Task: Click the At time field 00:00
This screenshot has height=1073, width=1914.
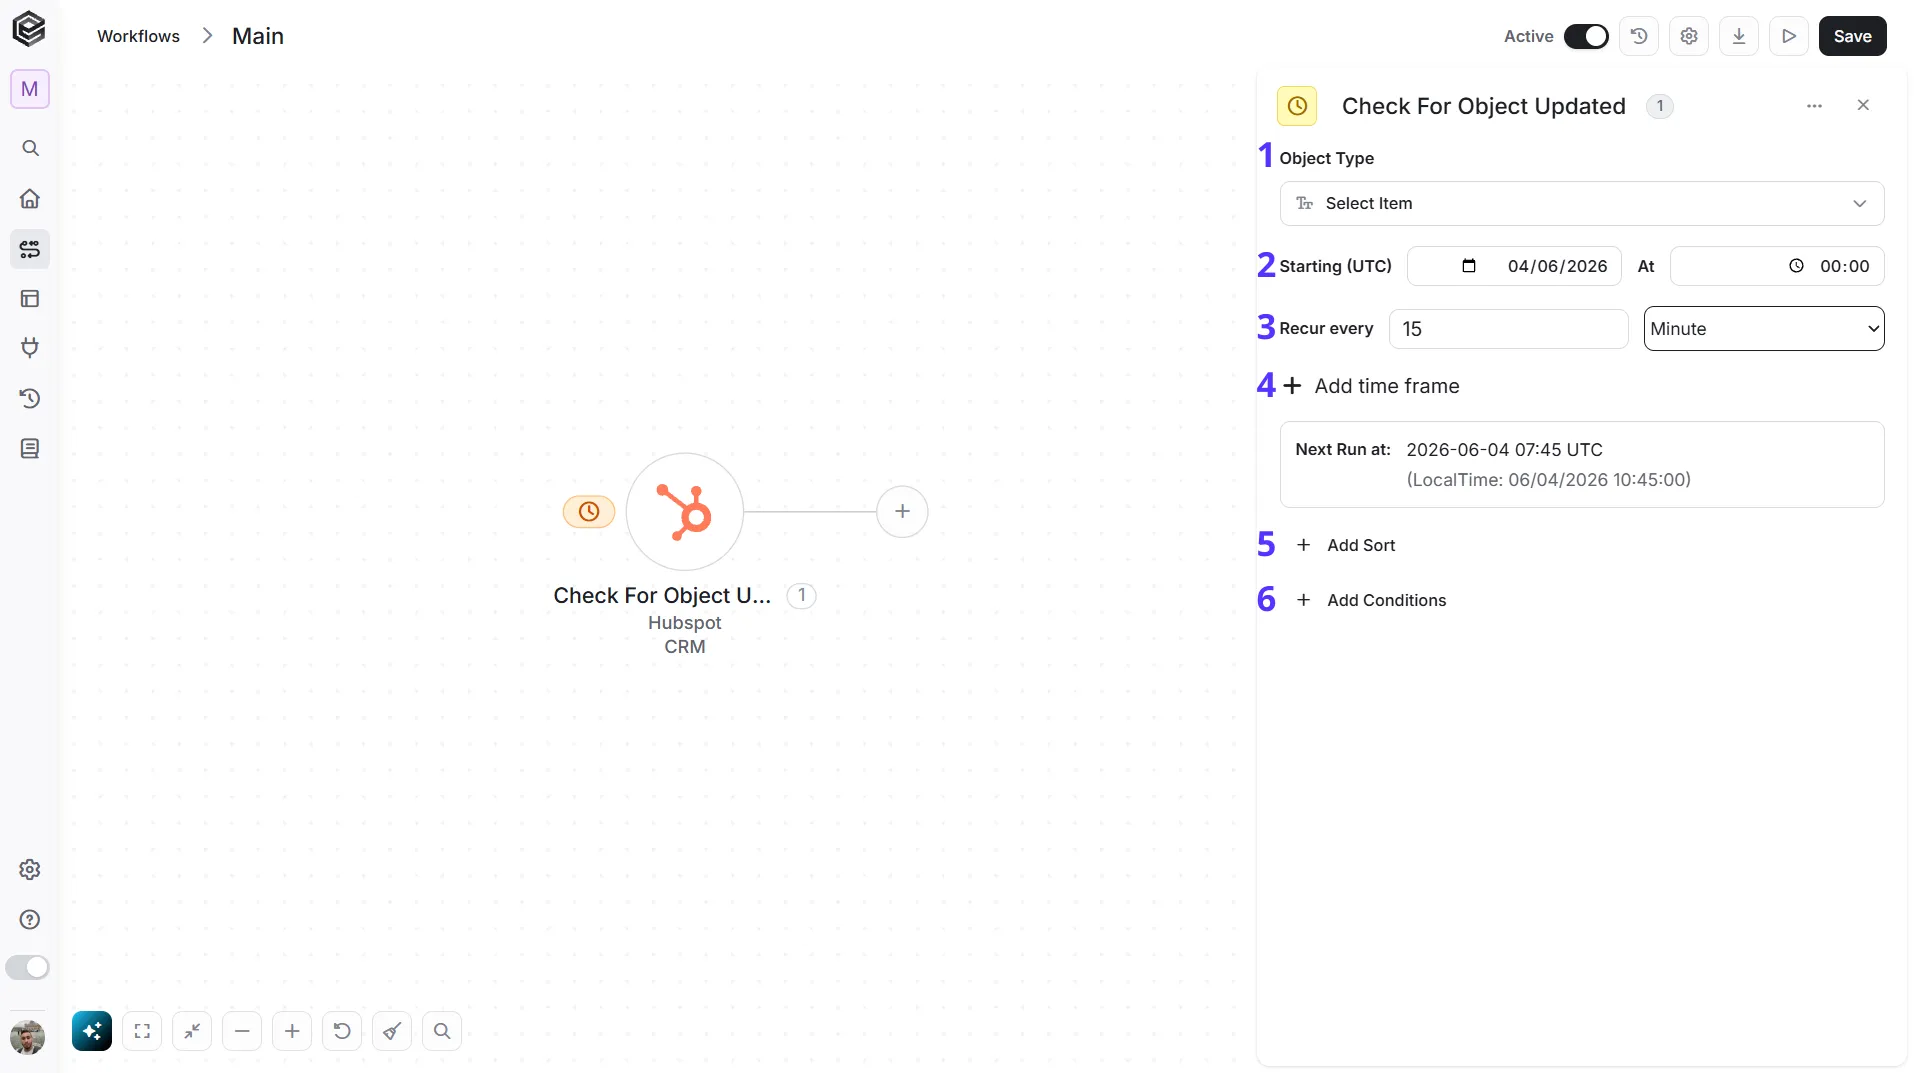Action: (x=1777, y=266)
